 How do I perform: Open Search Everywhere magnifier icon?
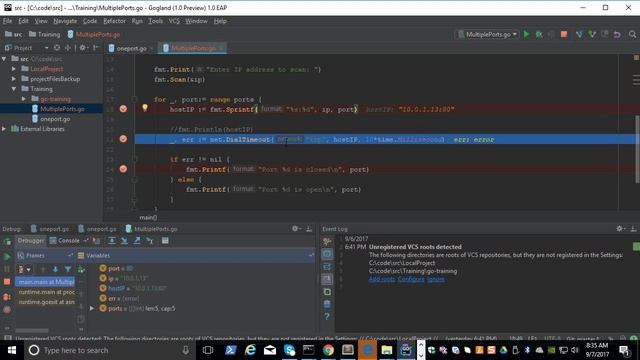click(x=632, y=34)
